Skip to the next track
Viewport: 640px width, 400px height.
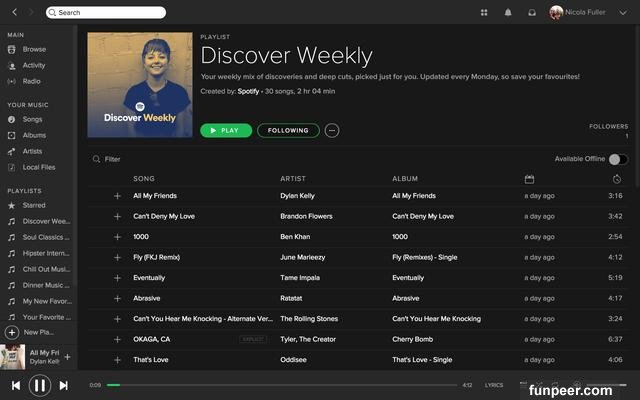63,385
